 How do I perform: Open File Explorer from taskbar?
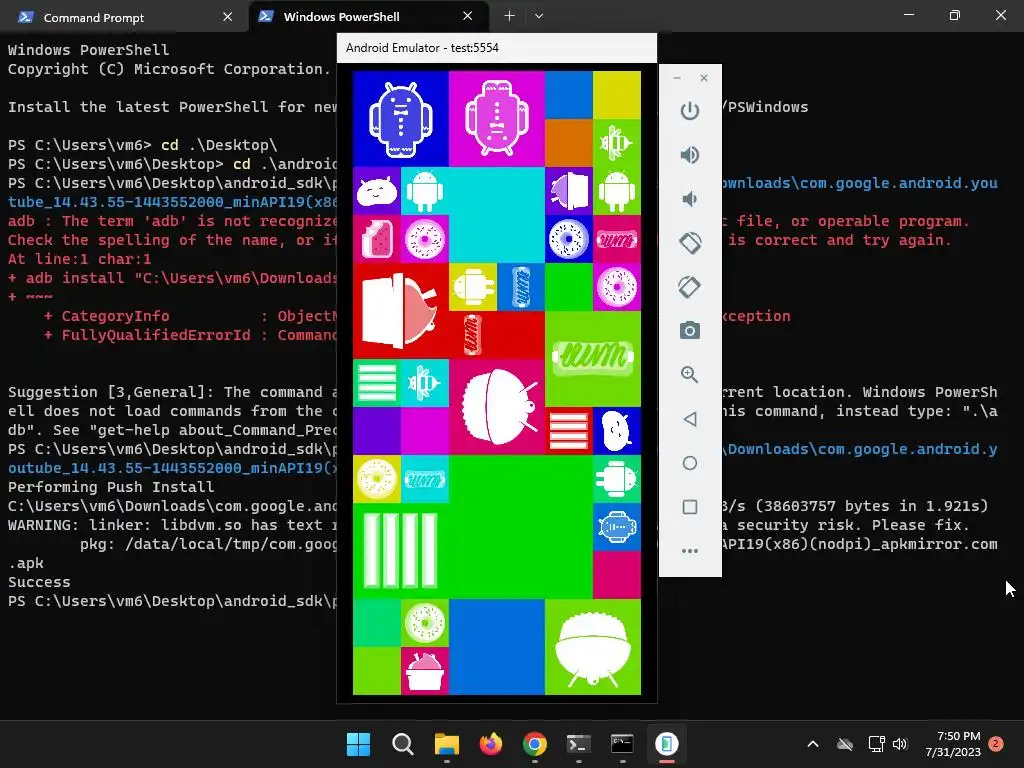coord(447,744)
